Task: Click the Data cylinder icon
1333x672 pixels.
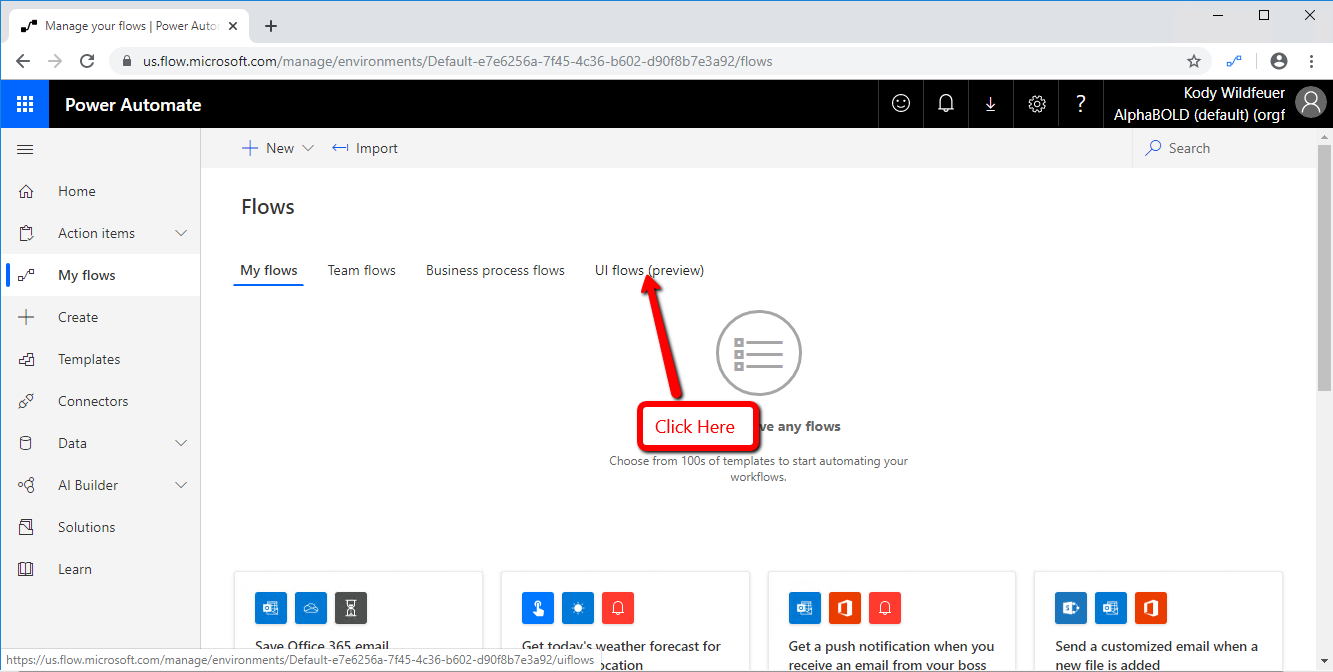Action: [x=26, y=443]
